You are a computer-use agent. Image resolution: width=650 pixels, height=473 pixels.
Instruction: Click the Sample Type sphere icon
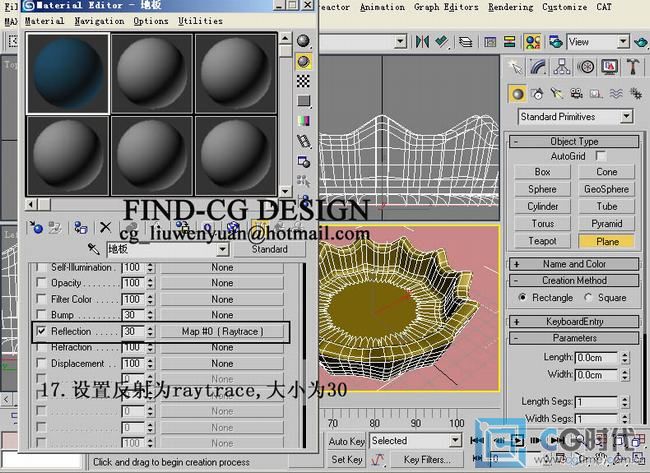tap(303, 41)
